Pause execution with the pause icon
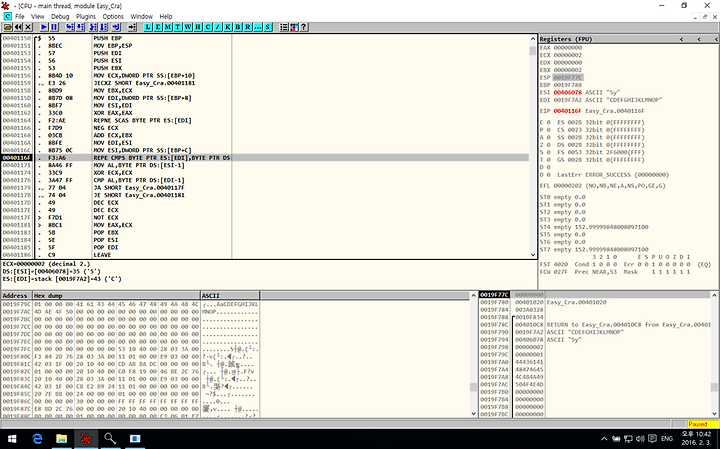720x449 pixels. tap(54, 27)
